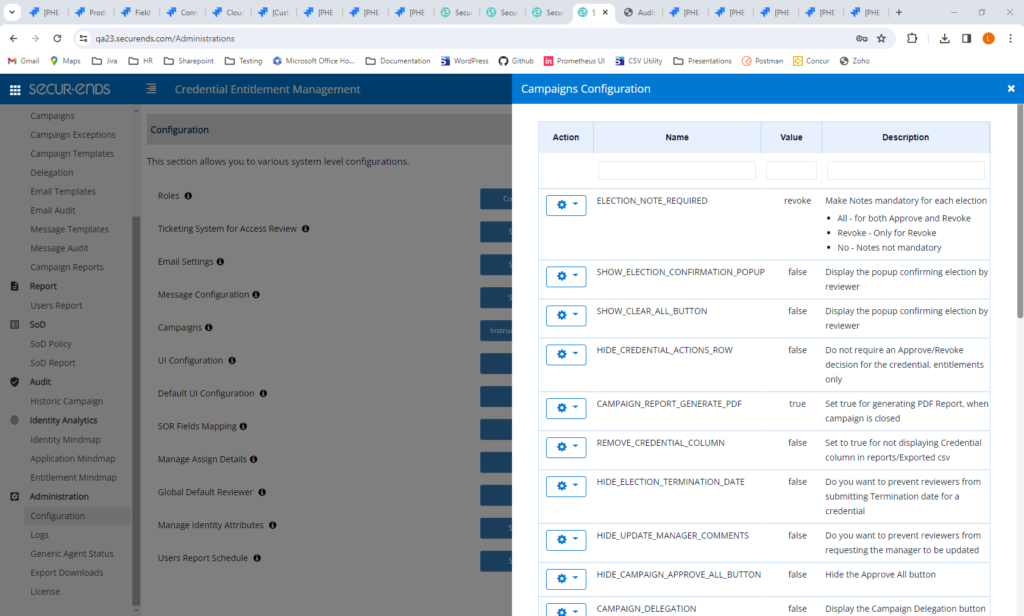Image resolution: width=1024 pixels, height=616 pixels.
Task: Click the Value column filter field
Action: 791,170
